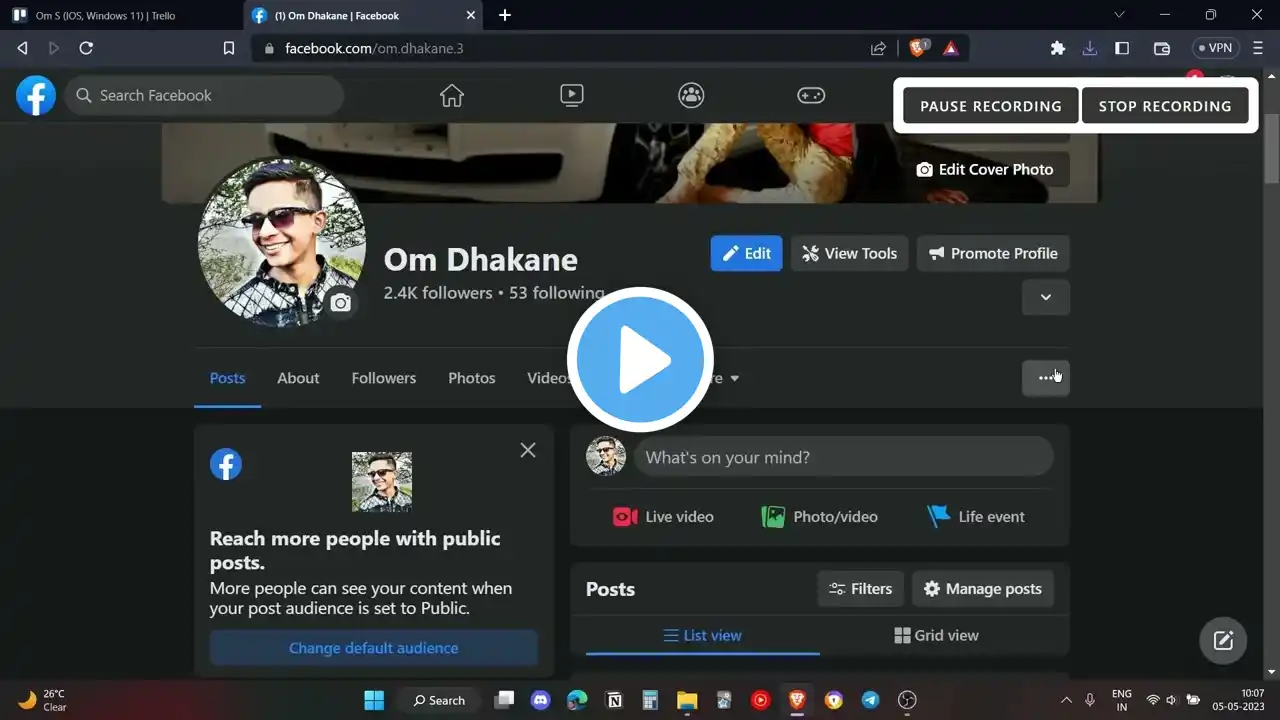Click the STOP RECORDING button
The image size is (1280, 720).
tap(1165, 106)
